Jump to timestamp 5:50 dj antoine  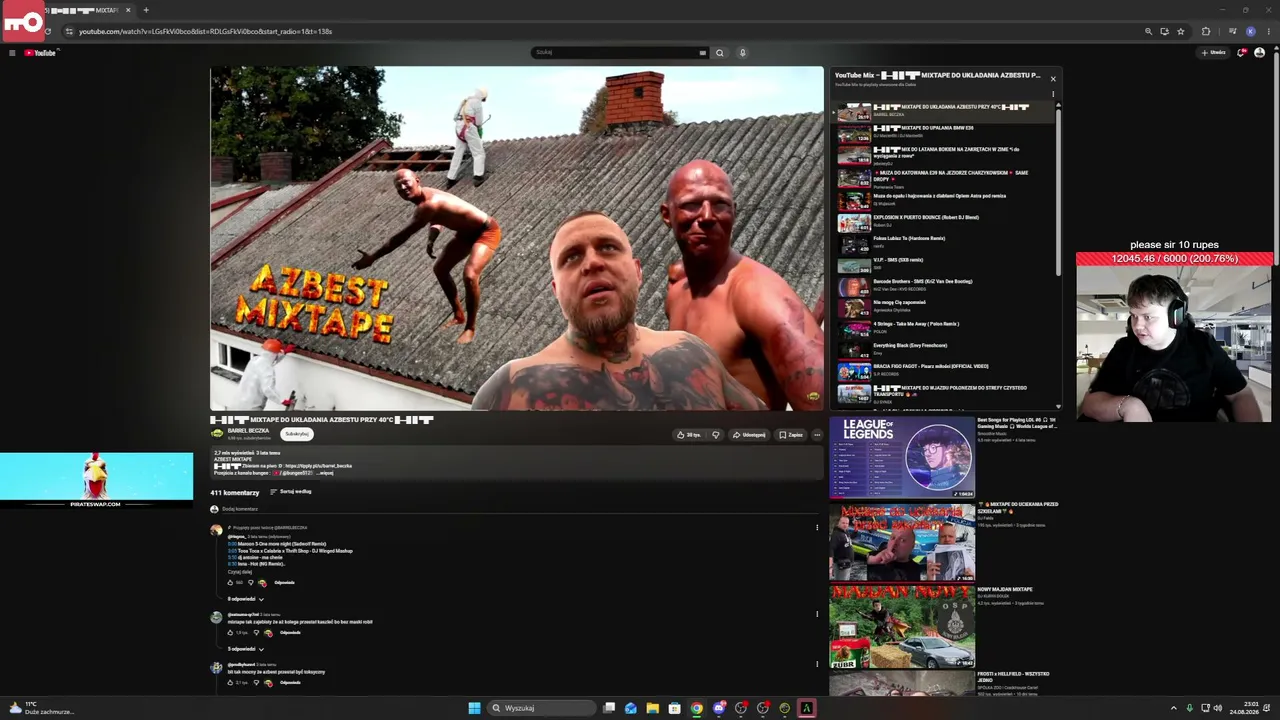coord(232,557)
